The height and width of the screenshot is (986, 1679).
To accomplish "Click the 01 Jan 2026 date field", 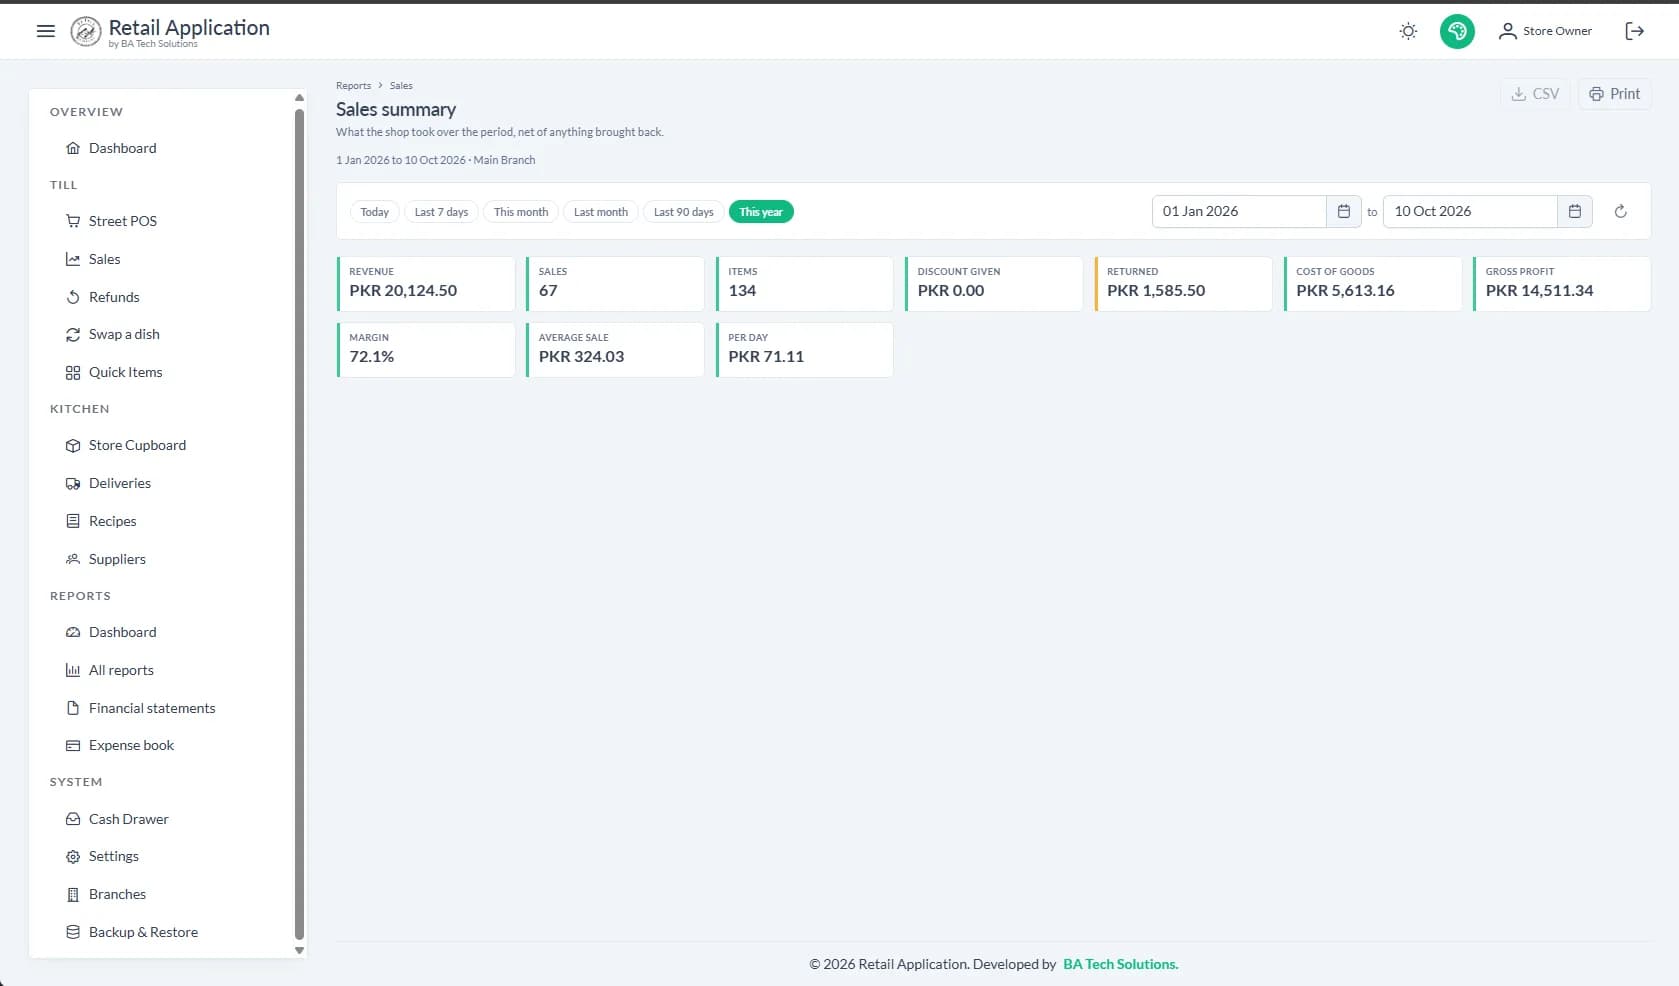I will pos(1240,211).
